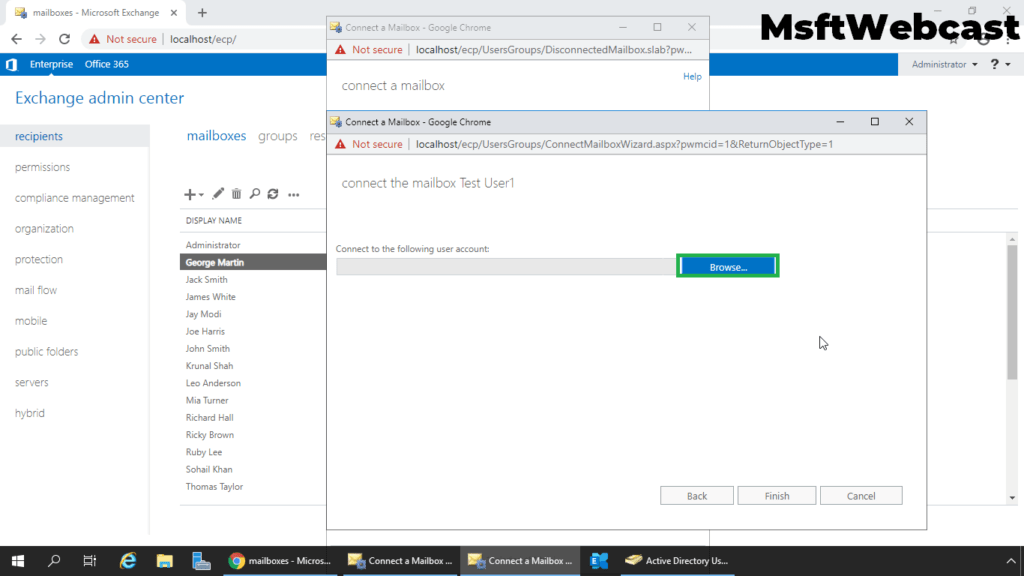Click the Exchange logo icon in the top-left corner
Viewport: 1024px width, 576px height.
pos(11,63)
